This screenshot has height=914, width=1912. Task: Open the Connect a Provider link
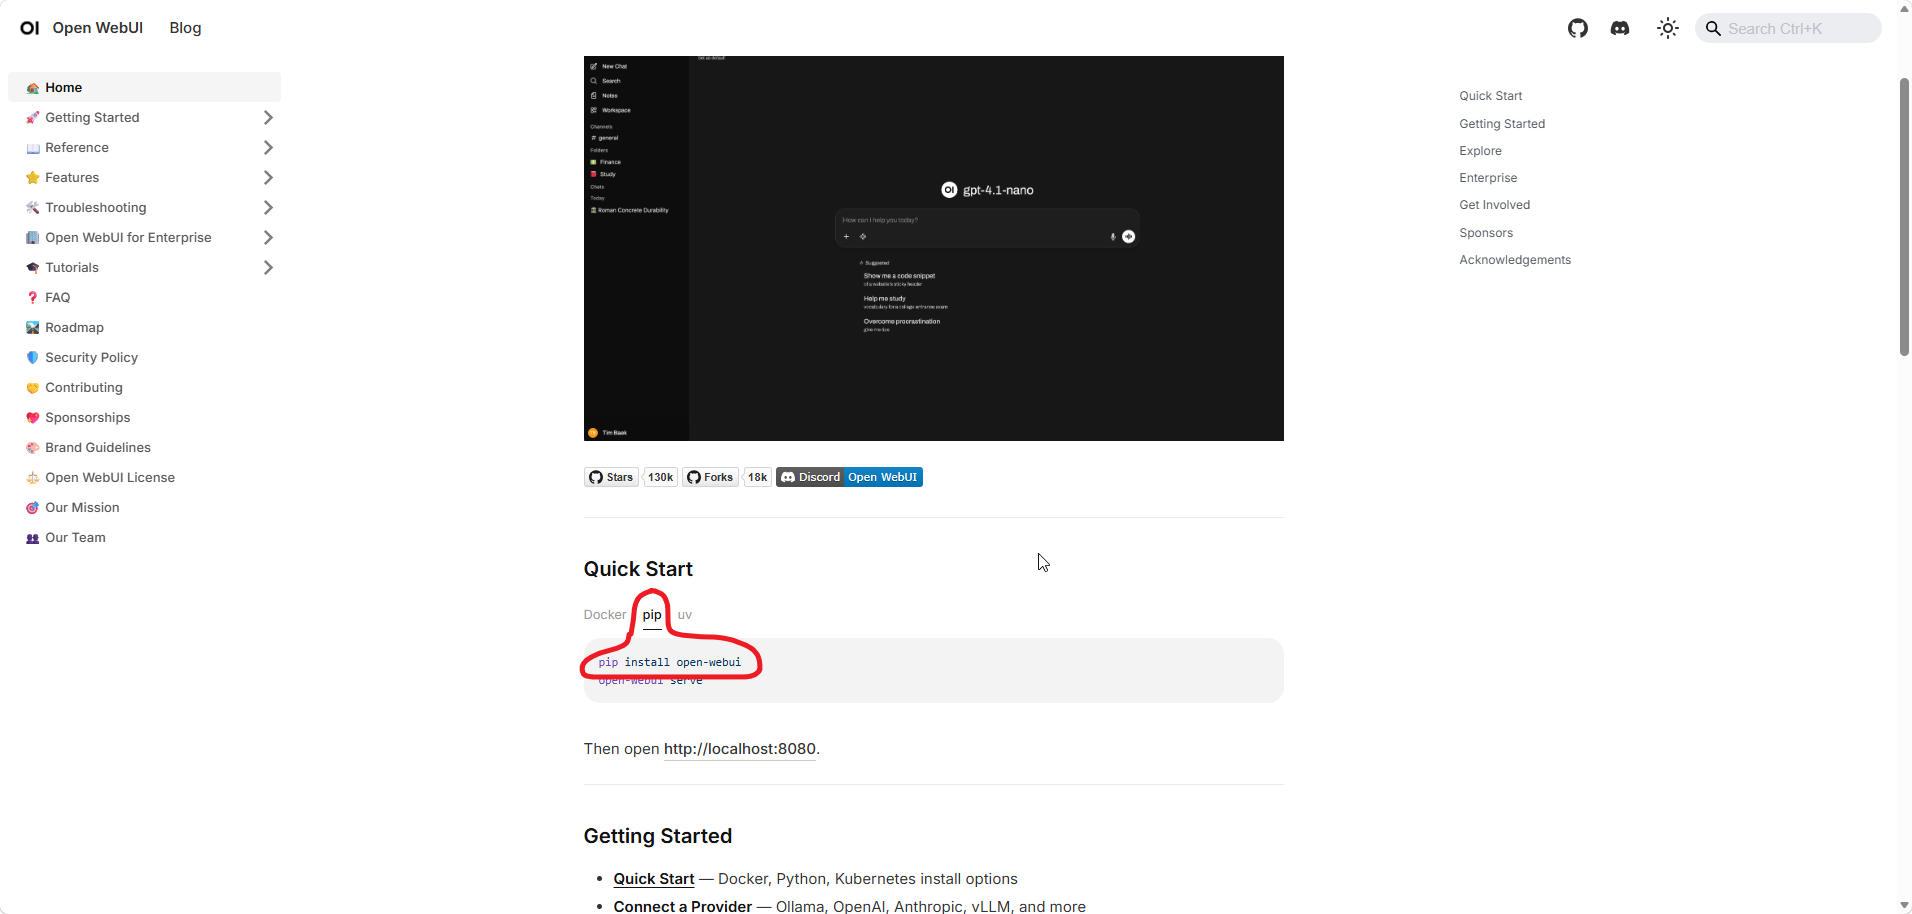click(x=683, y=906)
